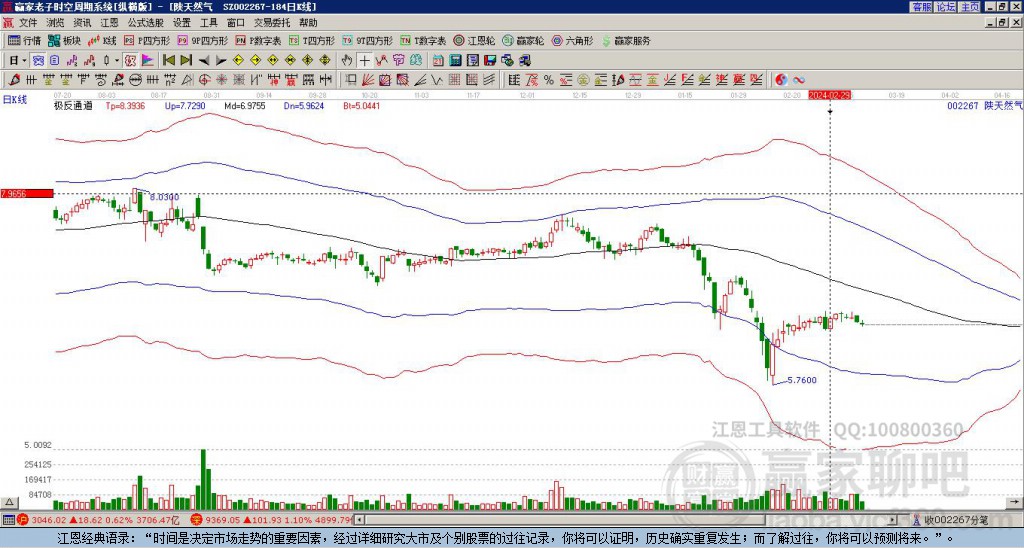Click the 002267 陕天然气 stock label
Viewport: 1024px width, 548px height.
985,106
